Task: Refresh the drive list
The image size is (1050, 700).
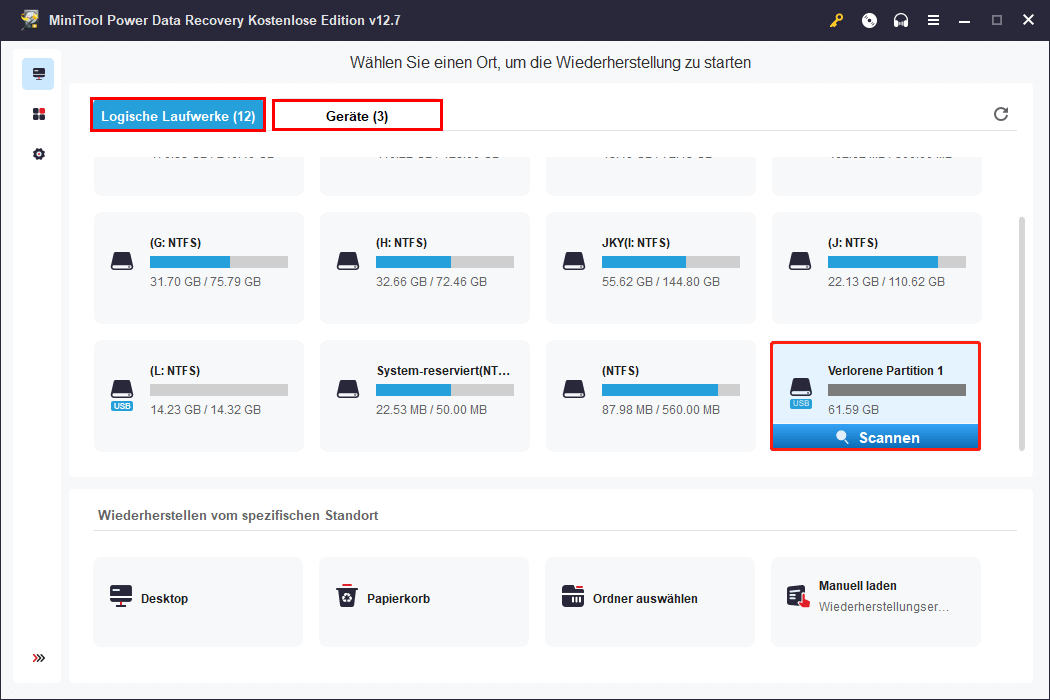Action: [1000, 114]
